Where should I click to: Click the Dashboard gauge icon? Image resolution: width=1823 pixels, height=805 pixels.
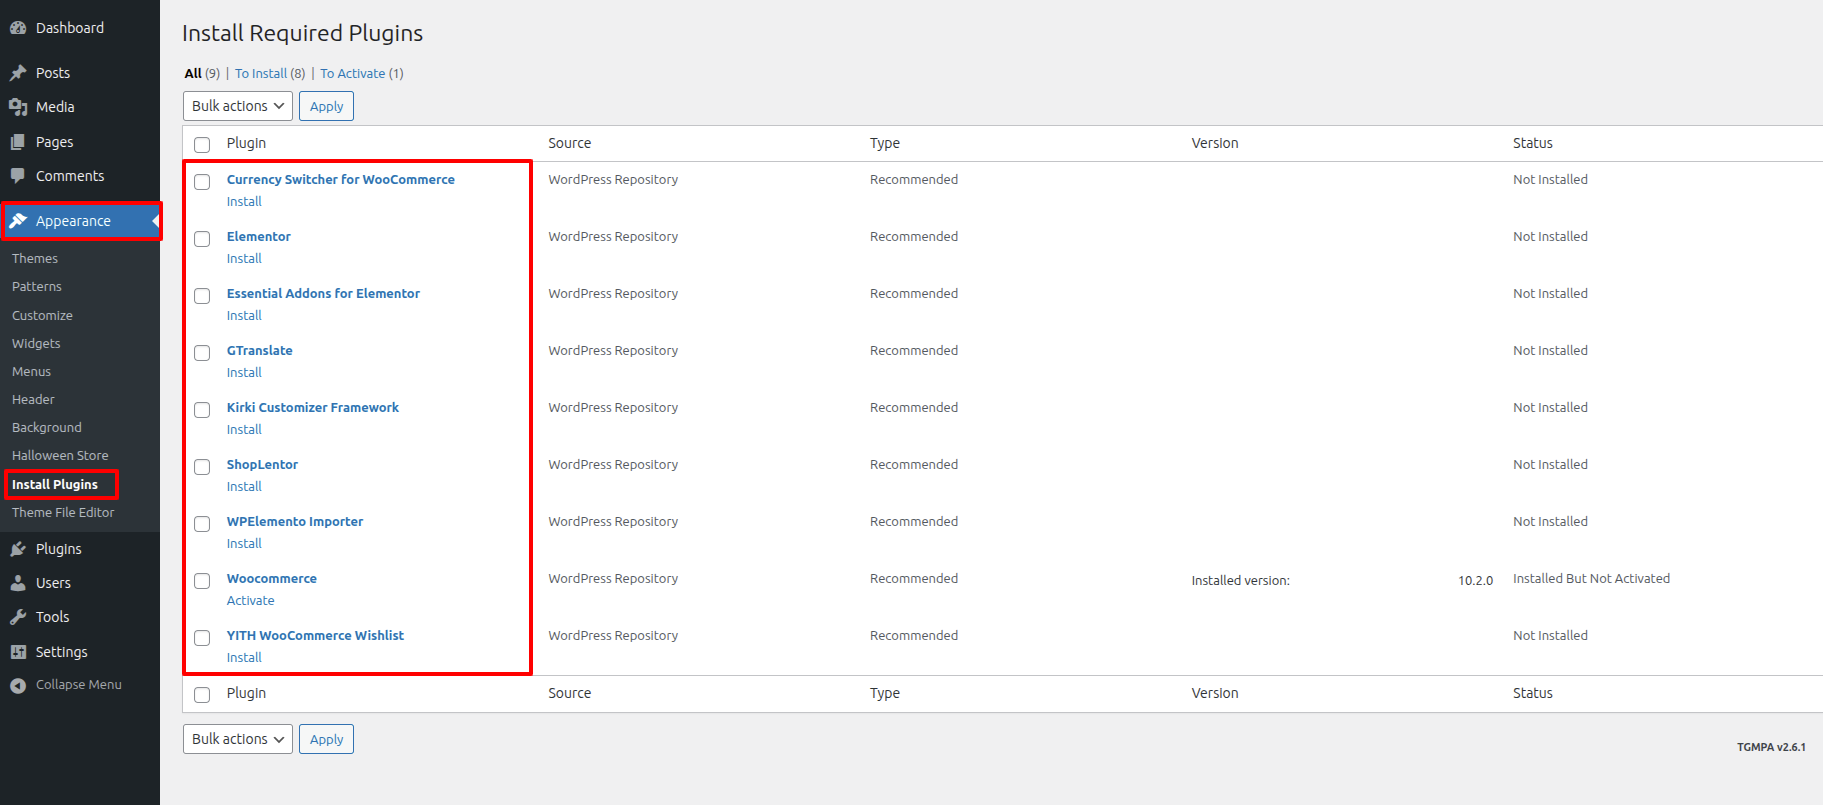pos(18,28)
